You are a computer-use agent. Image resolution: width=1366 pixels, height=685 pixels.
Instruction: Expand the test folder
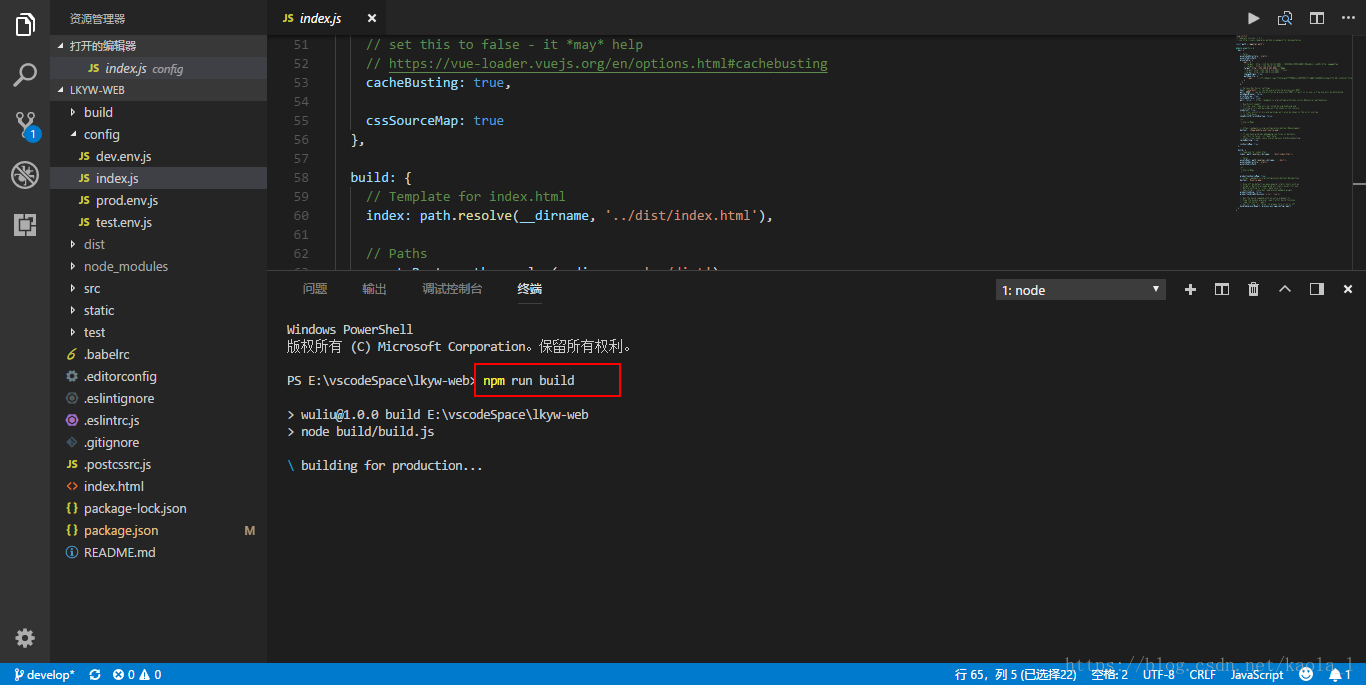pyautogui.click(x=158, y=332)
